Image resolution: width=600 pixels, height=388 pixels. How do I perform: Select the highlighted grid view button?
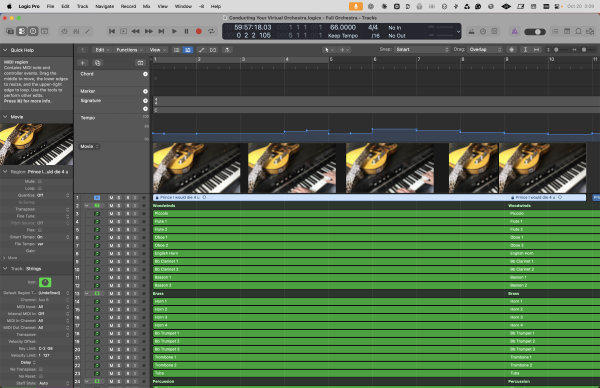pos(188,50)
